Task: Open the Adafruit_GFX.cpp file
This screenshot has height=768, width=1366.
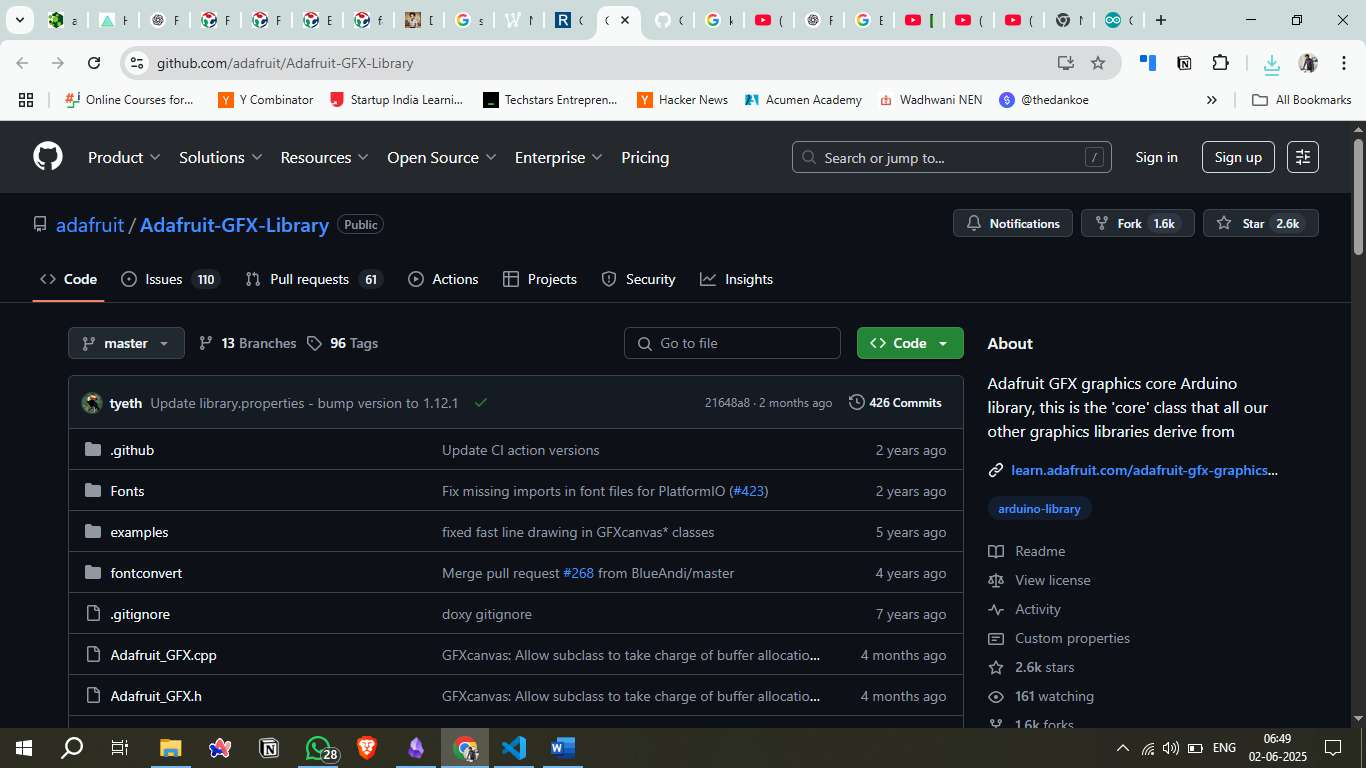Action: point(163,655)
